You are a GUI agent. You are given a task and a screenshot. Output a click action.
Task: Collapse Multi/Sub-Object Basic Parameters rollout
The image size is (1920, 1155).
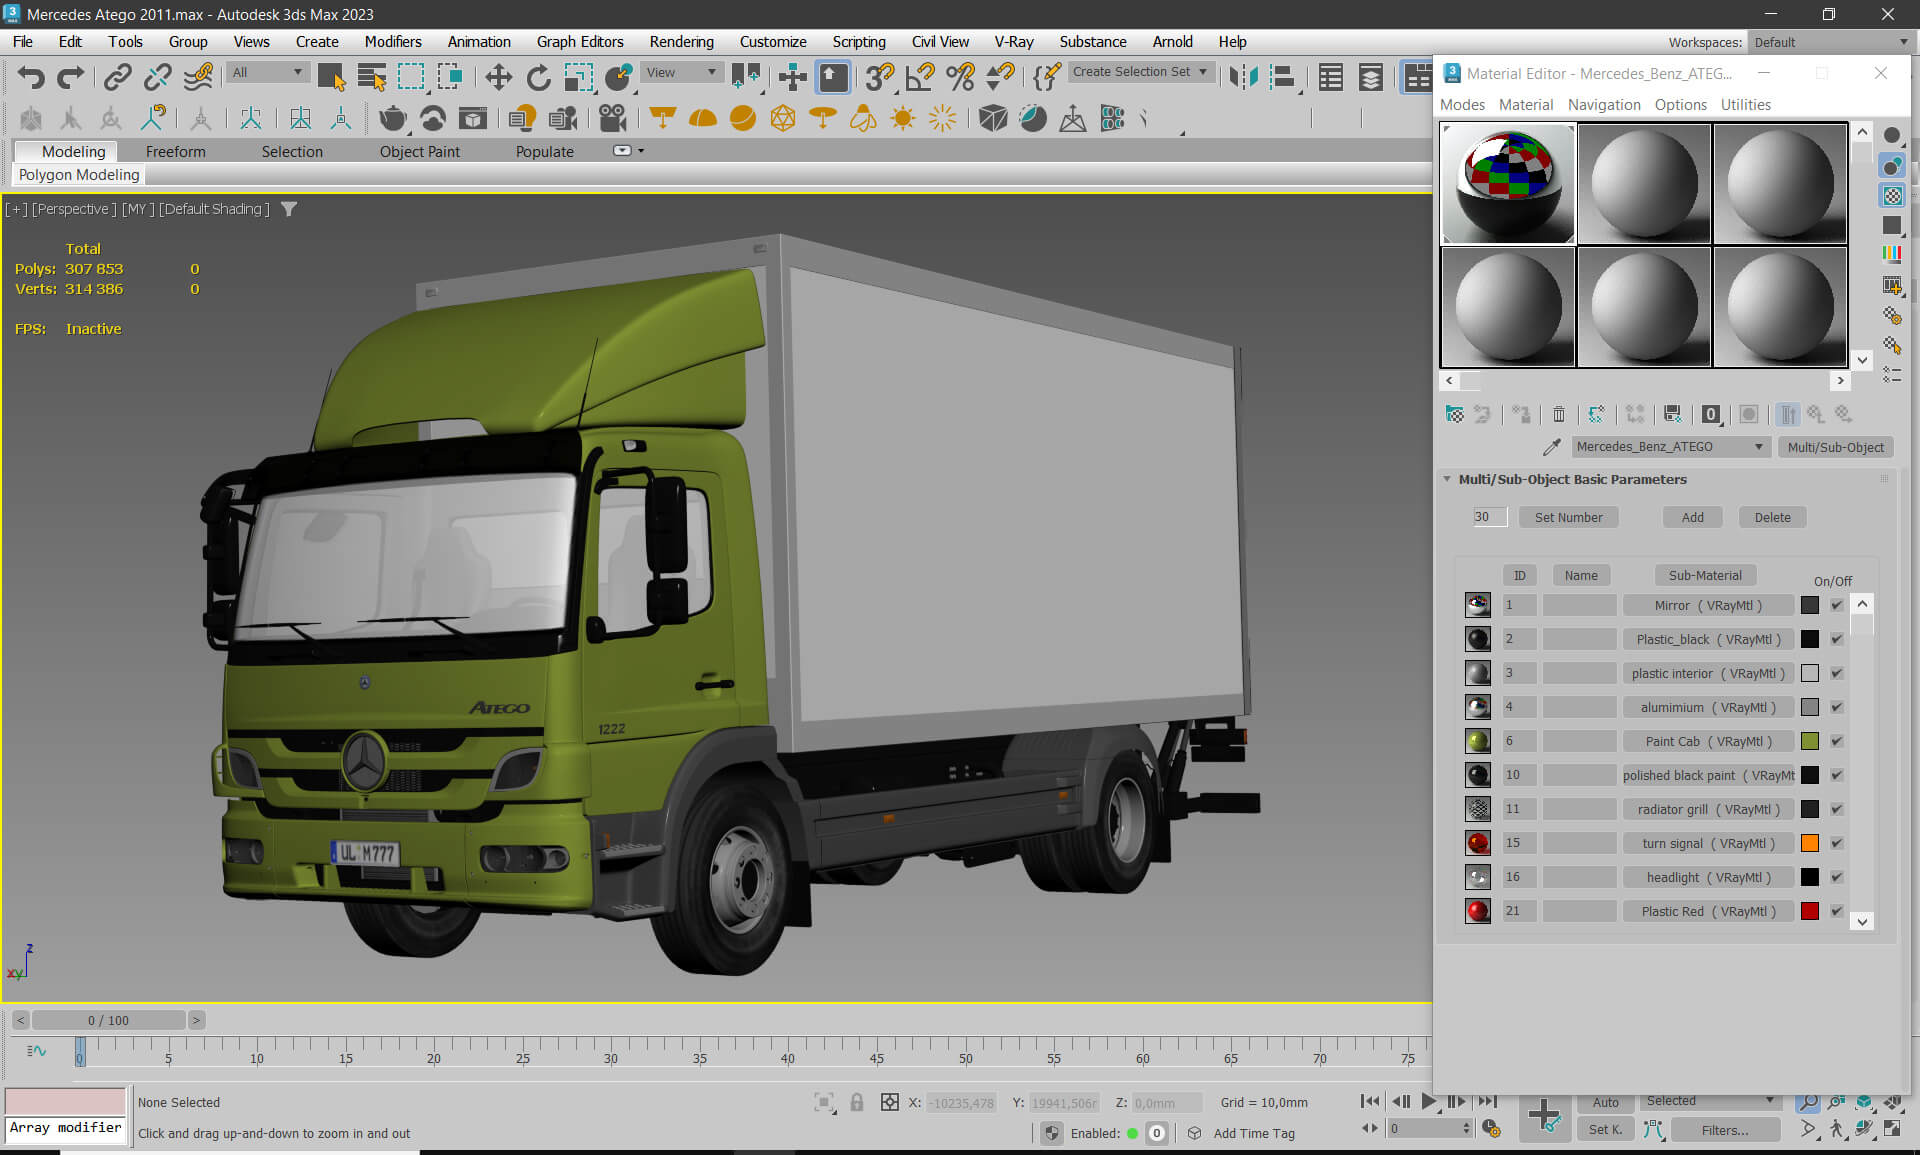point(1446,479)
